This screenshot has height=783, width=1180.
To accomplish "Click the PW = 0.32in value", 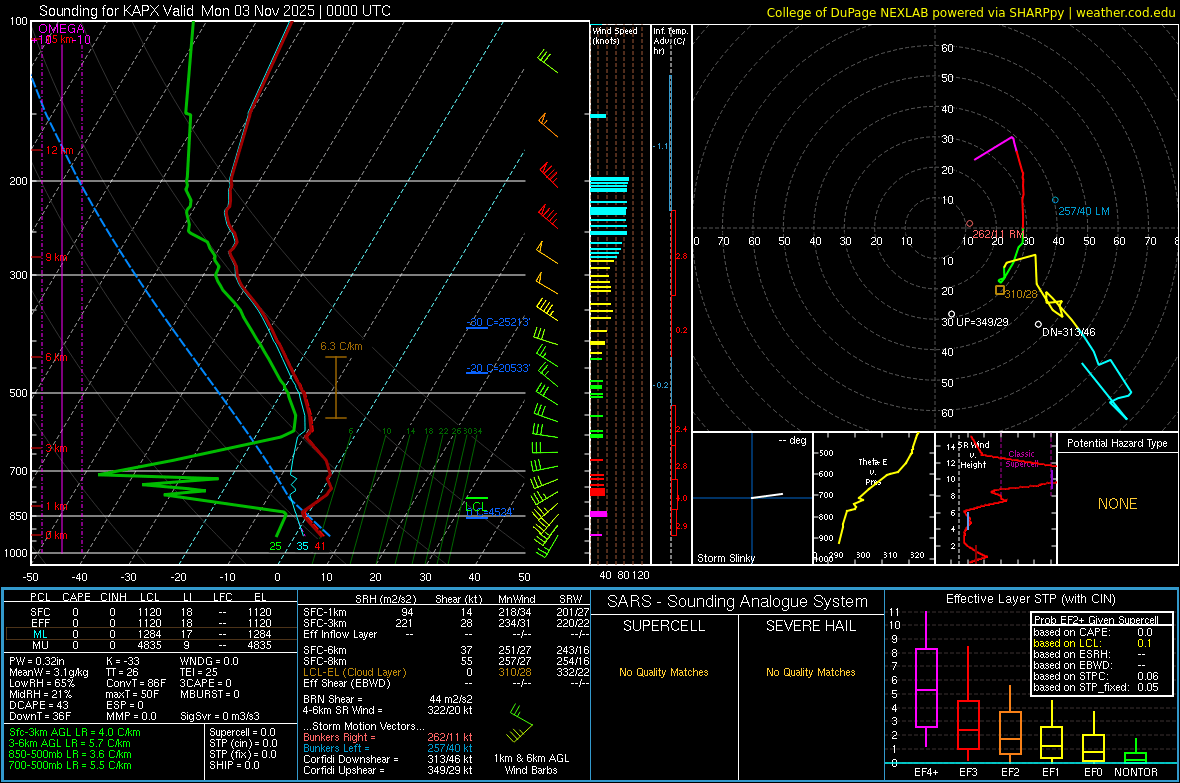I will [x=37, y=661].
